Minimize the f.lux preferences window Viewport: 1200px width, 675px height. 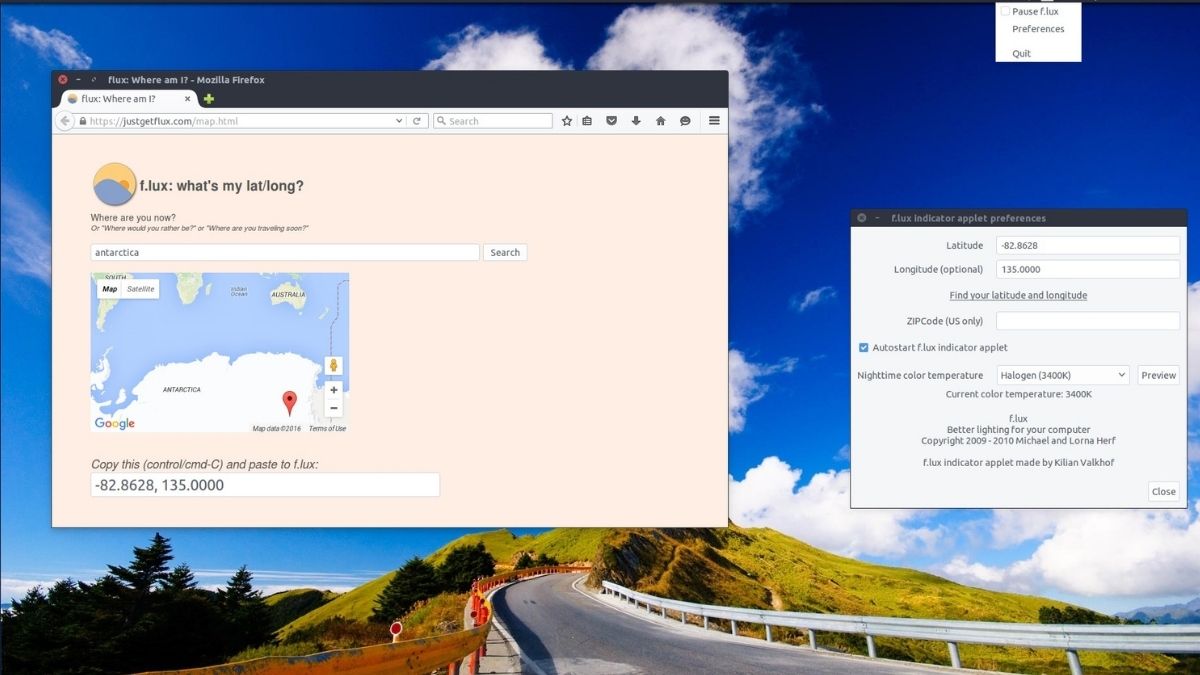[x=877, y=218]
